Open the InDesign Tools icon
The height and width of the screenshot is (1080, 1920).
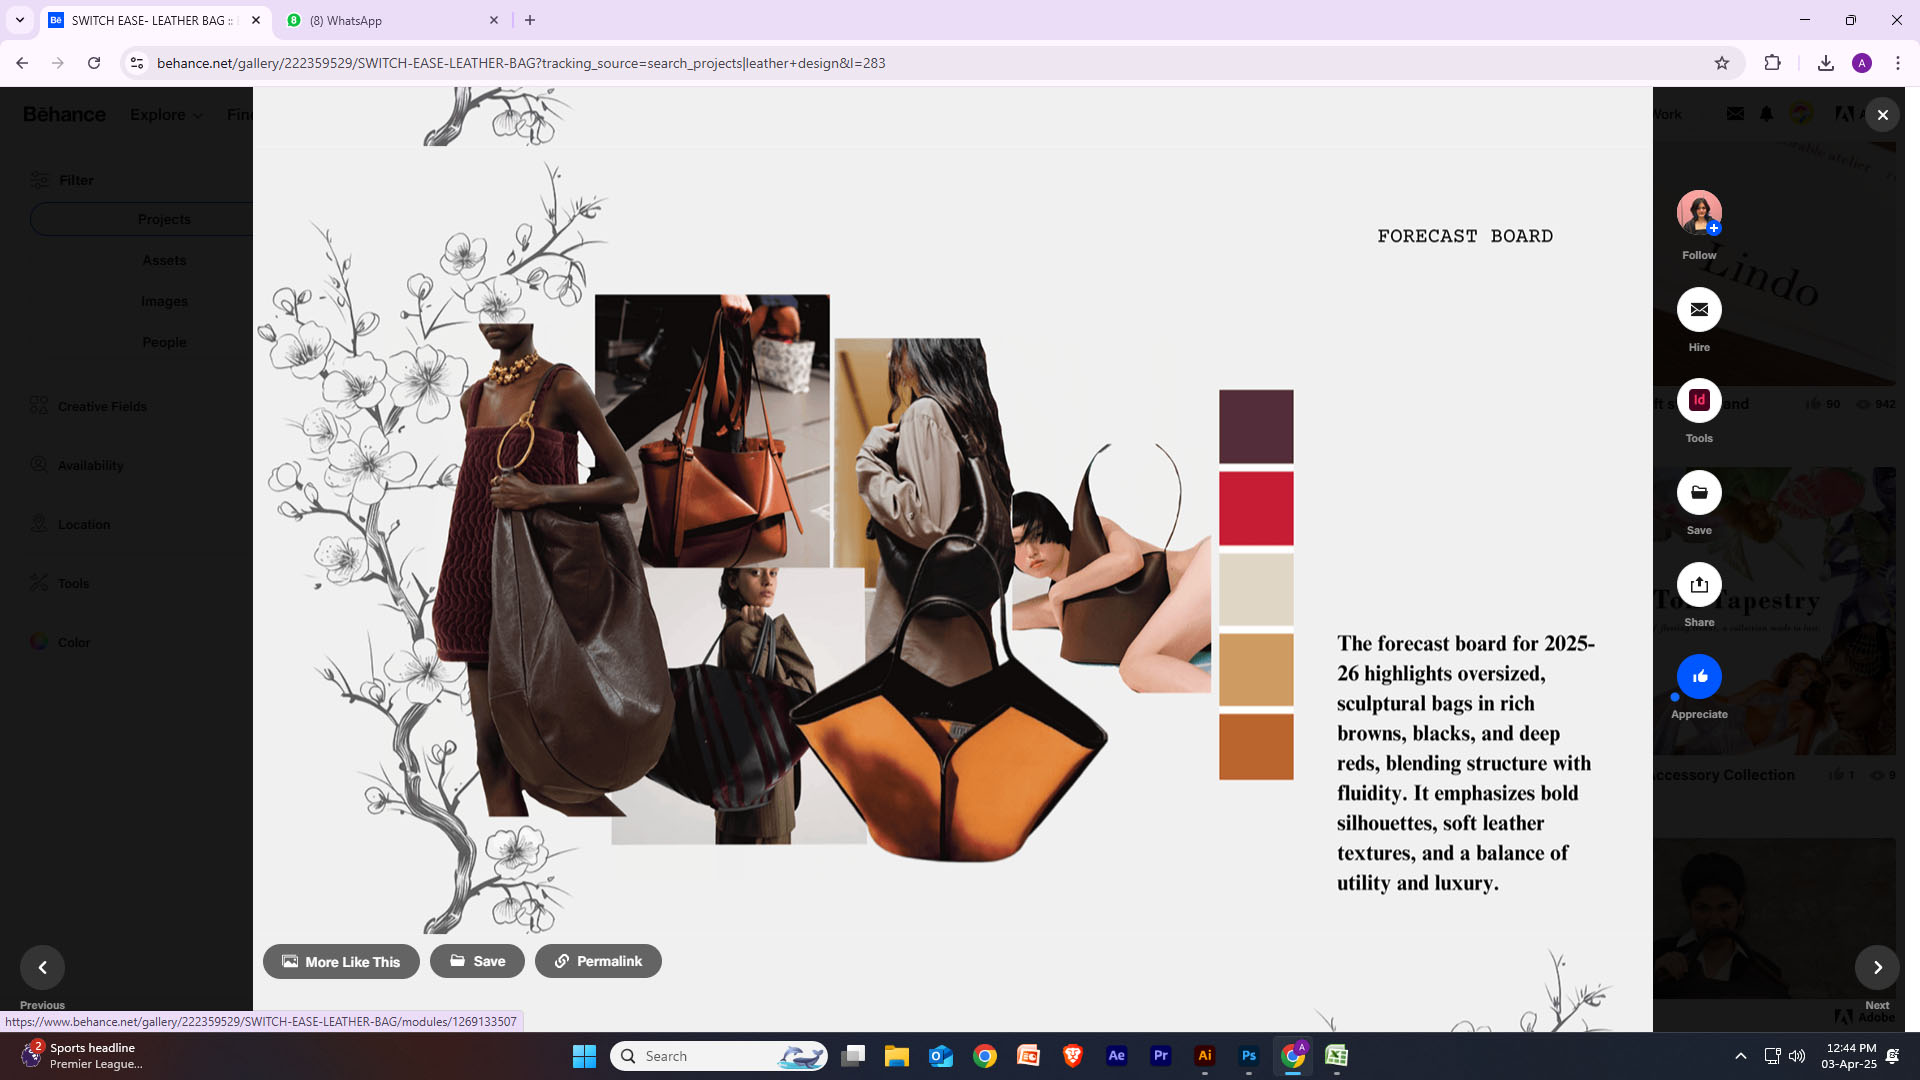pos(1699,401)
